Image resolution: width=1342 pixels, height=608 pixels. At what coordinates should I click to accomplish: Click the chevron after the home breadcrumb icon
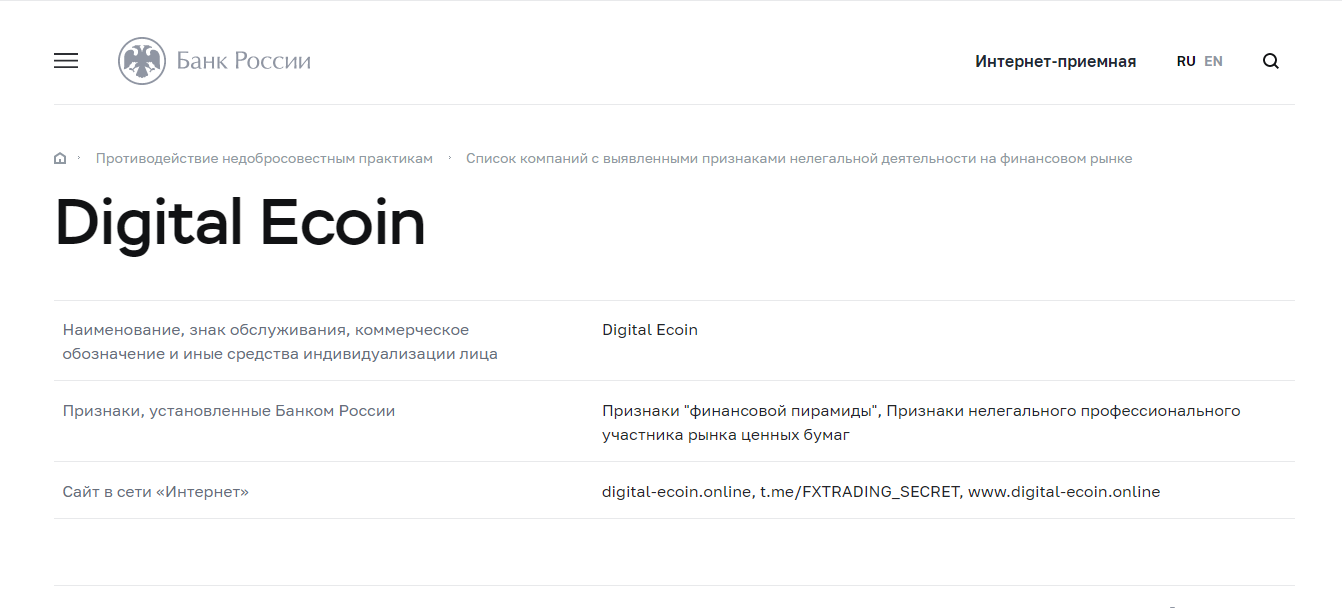point(79,158)
